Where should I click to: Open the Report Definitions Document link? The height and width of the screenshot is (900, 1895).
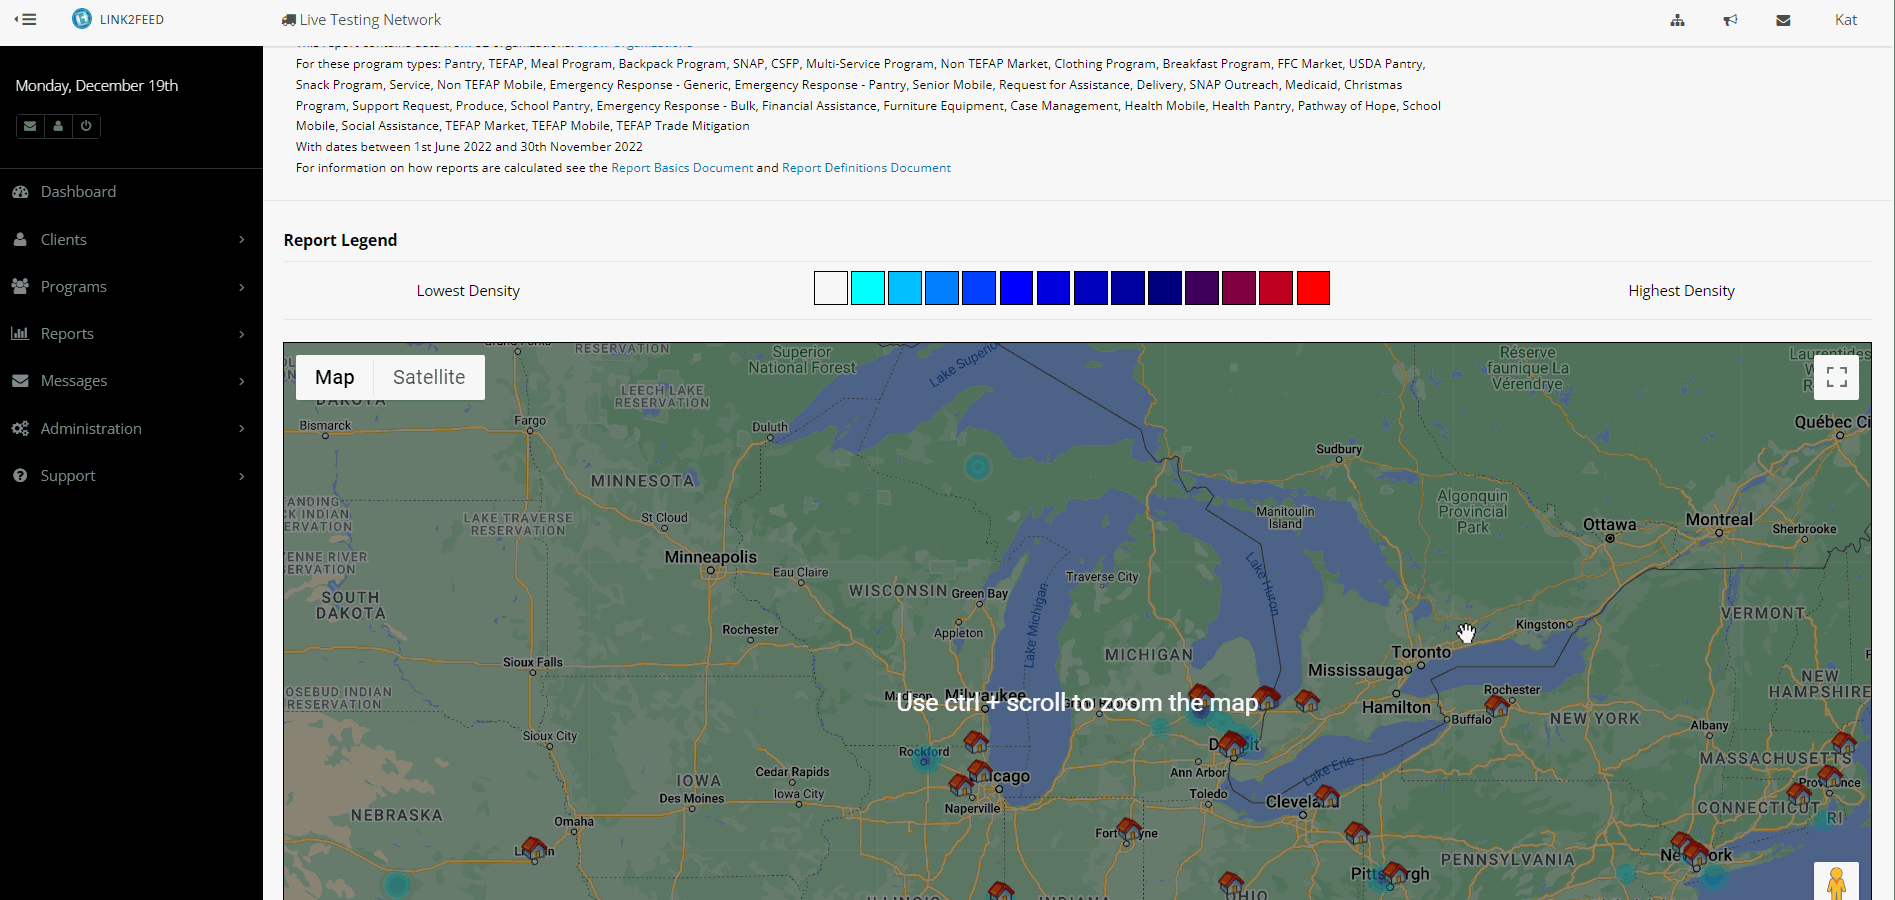[x=866, y=168]
